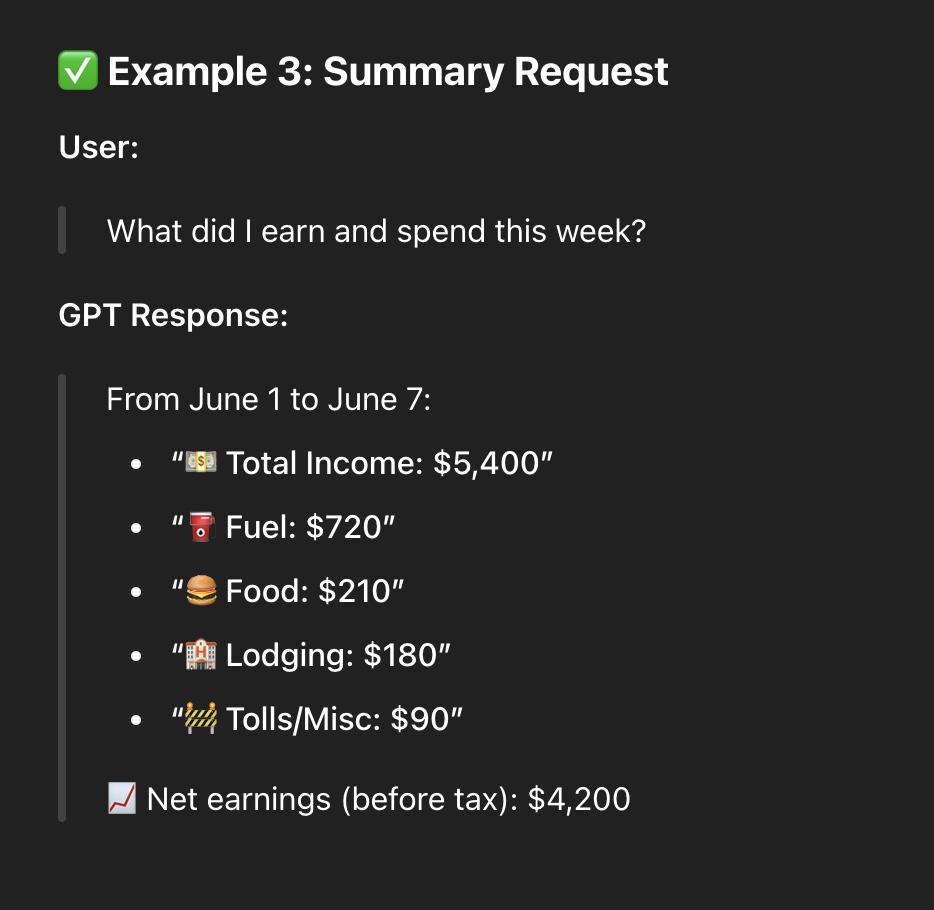Click the From June 1 to June 7 line
The height and width of the screenshot is (910, 934).
(x=268, y=399)
